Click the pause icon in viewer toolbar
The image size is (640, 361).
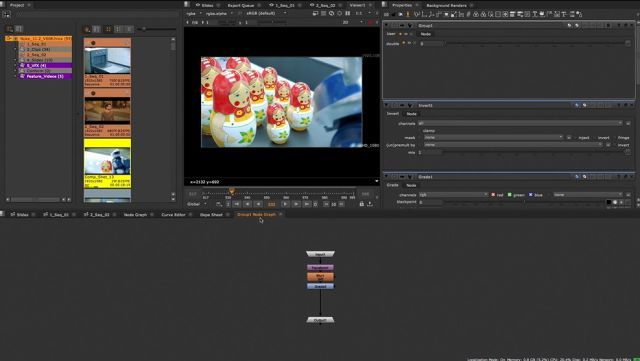click(347, 13)
